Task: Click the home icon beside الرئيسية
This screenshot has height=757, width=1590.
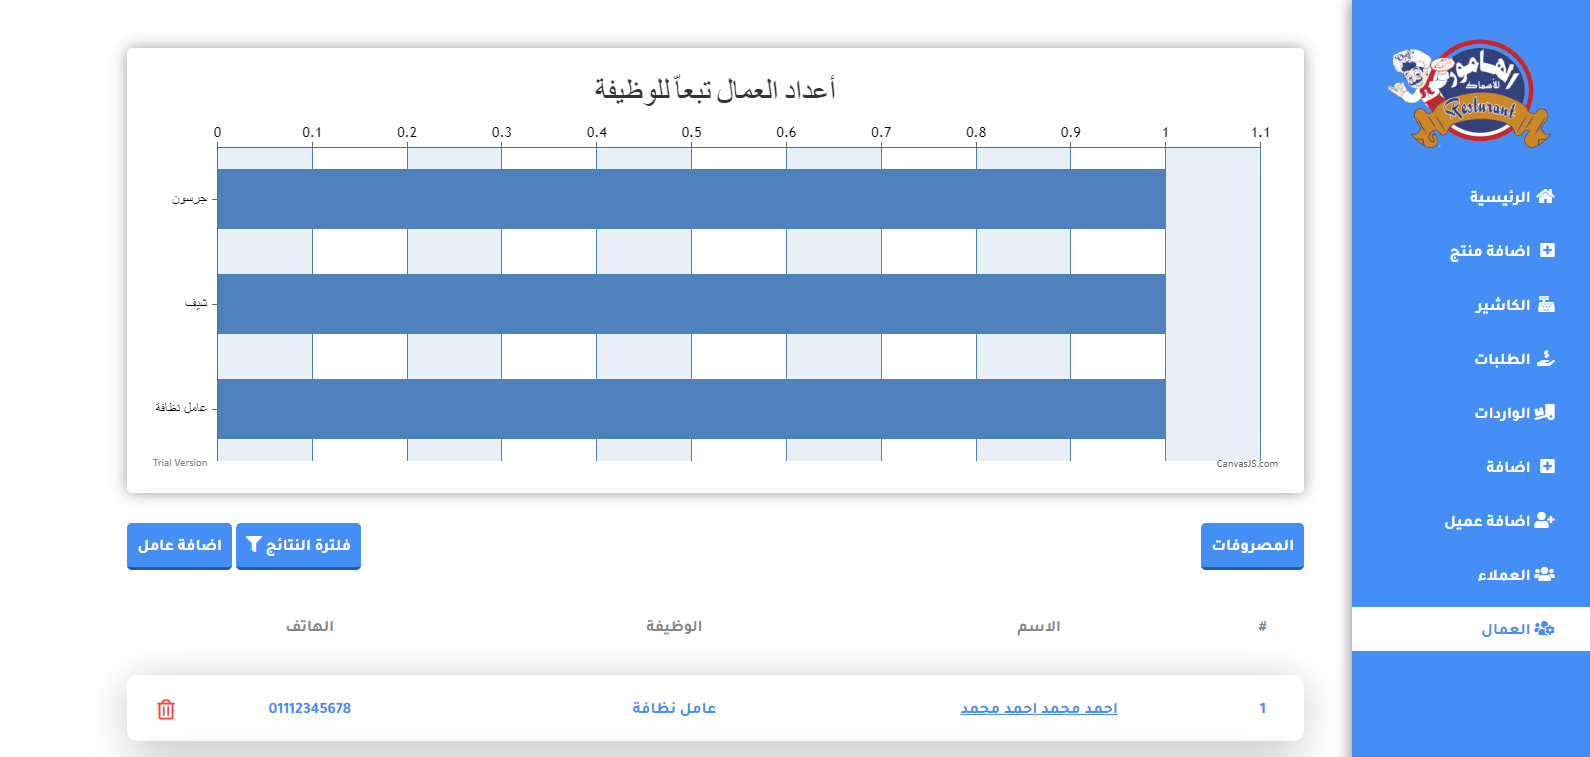Action: tap(1545, 196)
